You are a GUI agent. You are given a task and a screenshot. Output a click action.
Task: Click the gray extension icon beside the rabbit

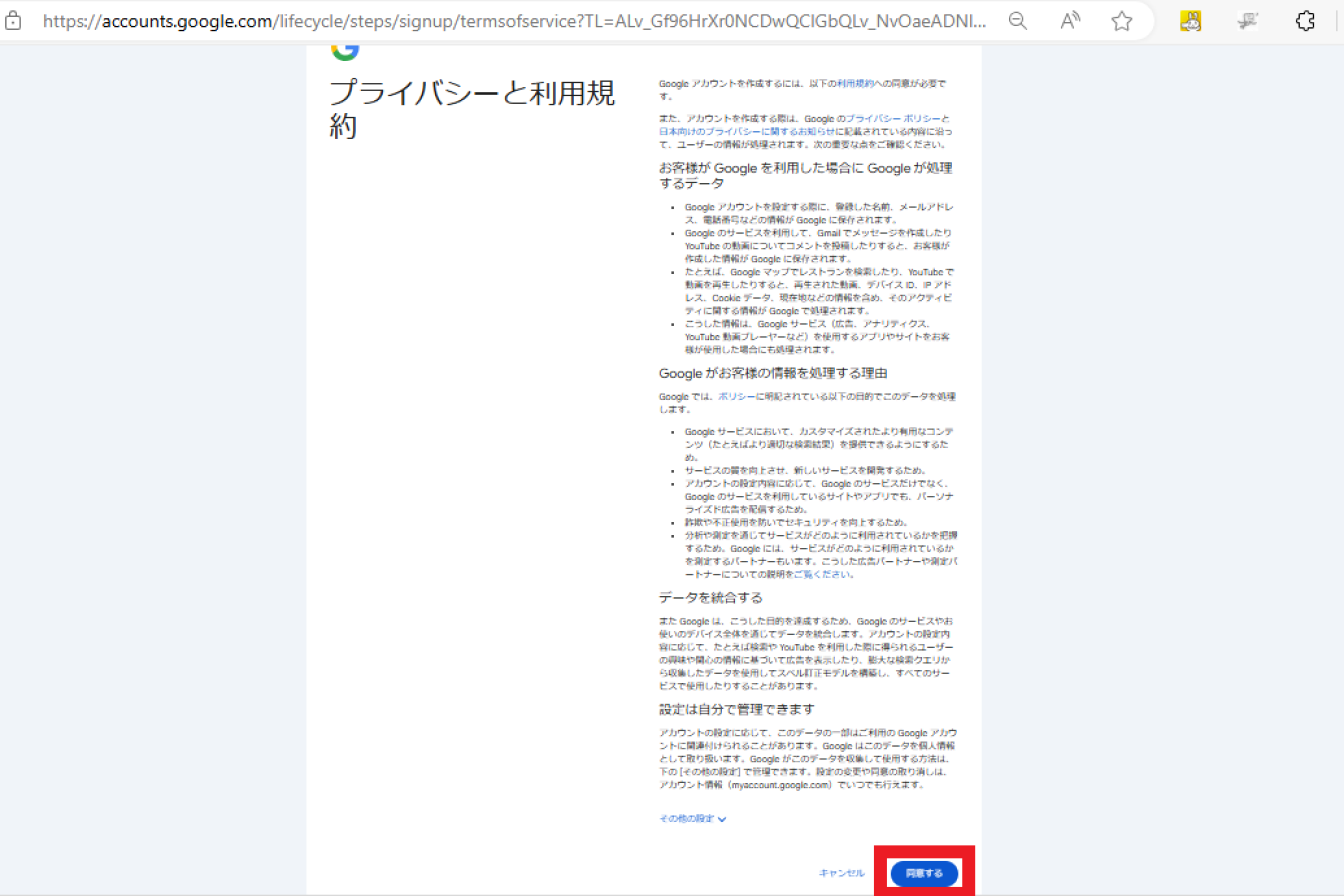click(1246, 21)
